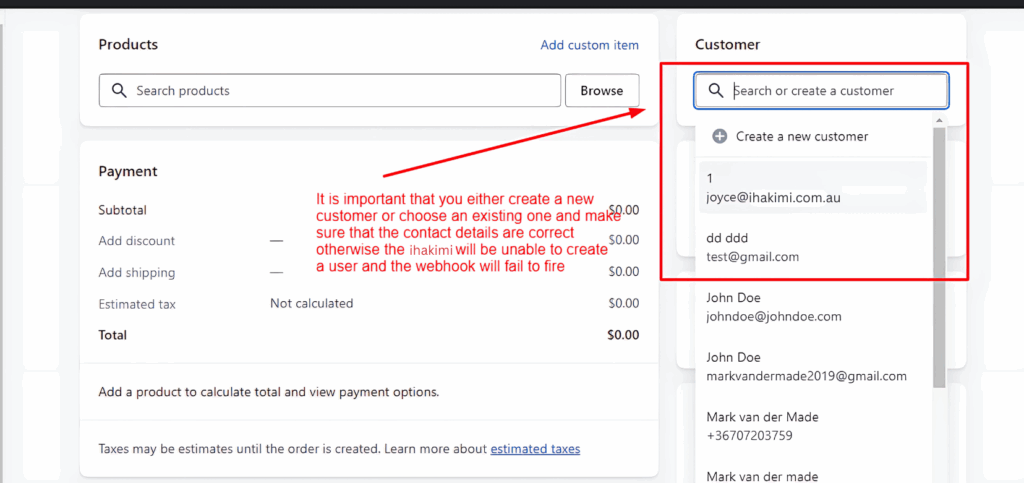Click the plus icon beside Create a new customer

tap(719, 136)
